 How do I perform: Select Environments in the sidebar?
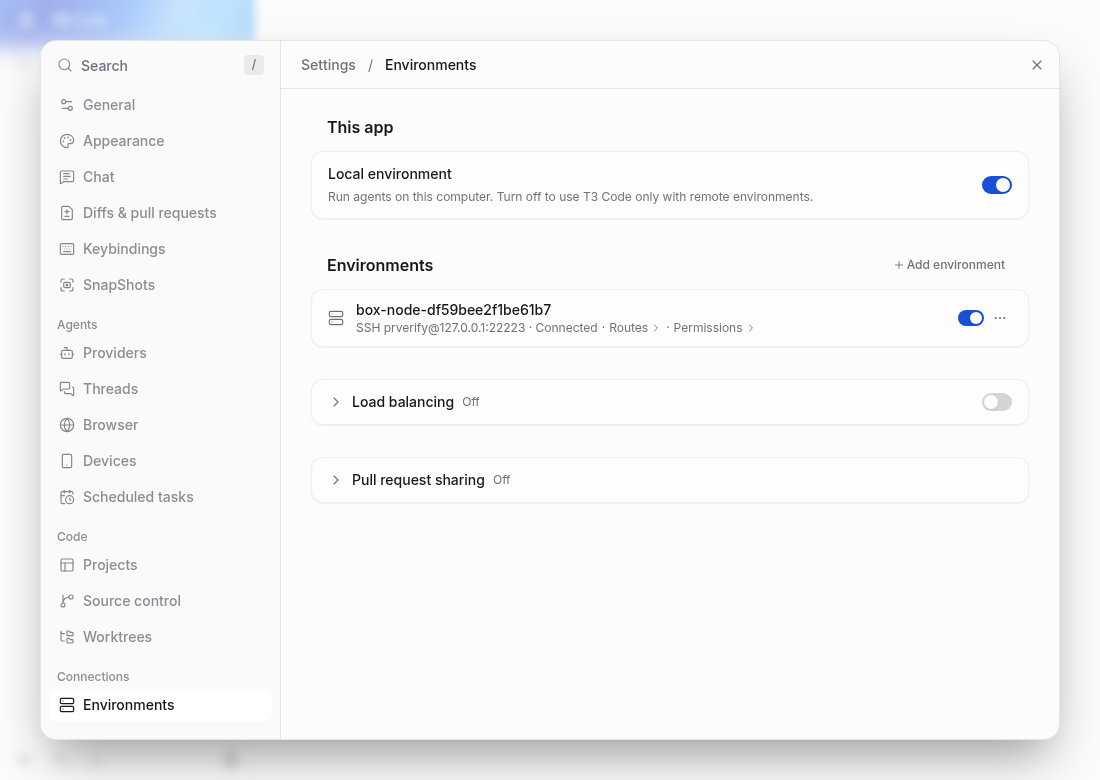pyautogui.click(x=160, y=705)
